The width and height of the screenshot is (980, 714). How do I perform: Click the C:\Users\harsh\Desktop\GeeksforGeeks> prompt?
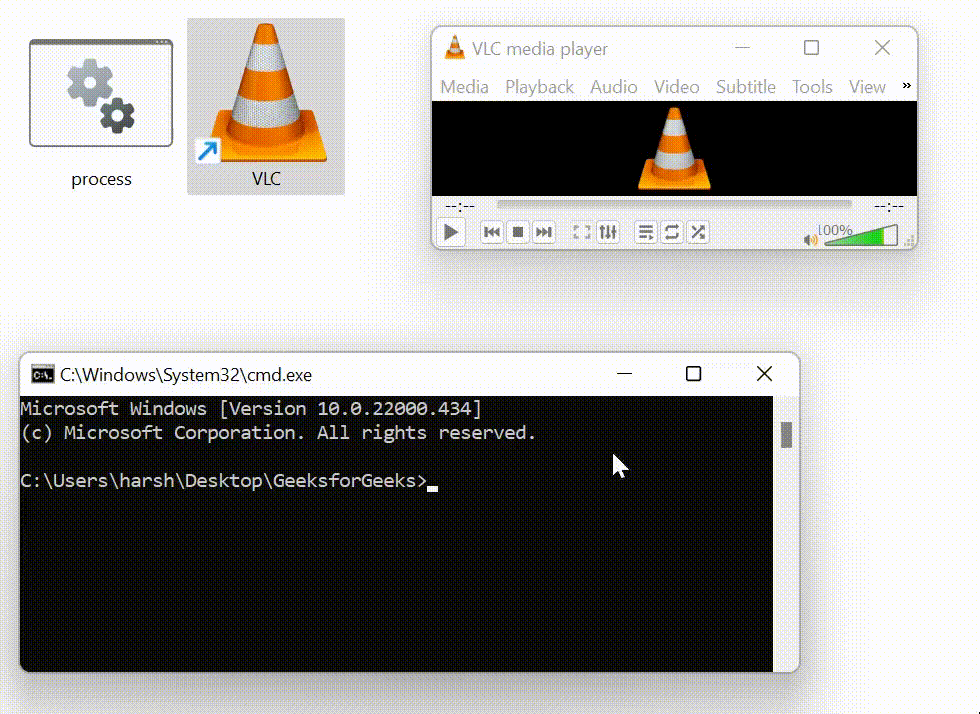click(x=223, y=481)
